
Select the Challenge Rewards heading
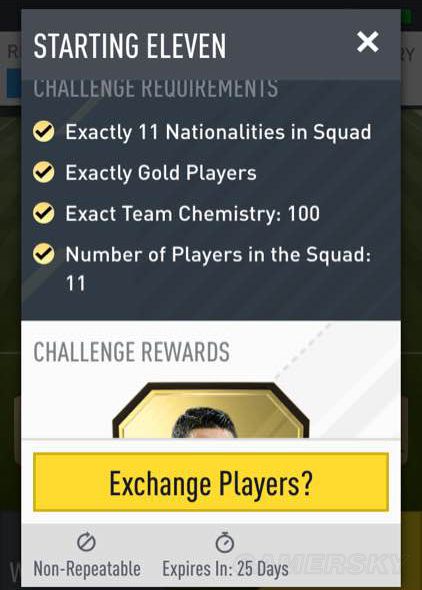(x=132, y=352)
